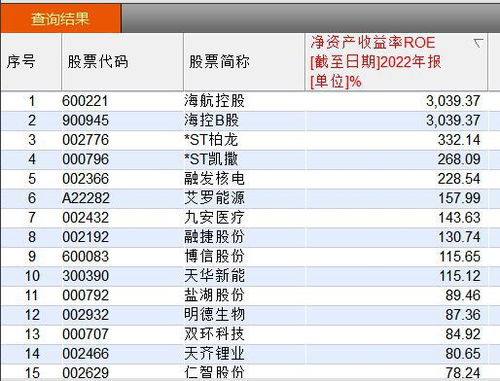
Task: Select stock name 双环科技
Action: tap(214, 334)
